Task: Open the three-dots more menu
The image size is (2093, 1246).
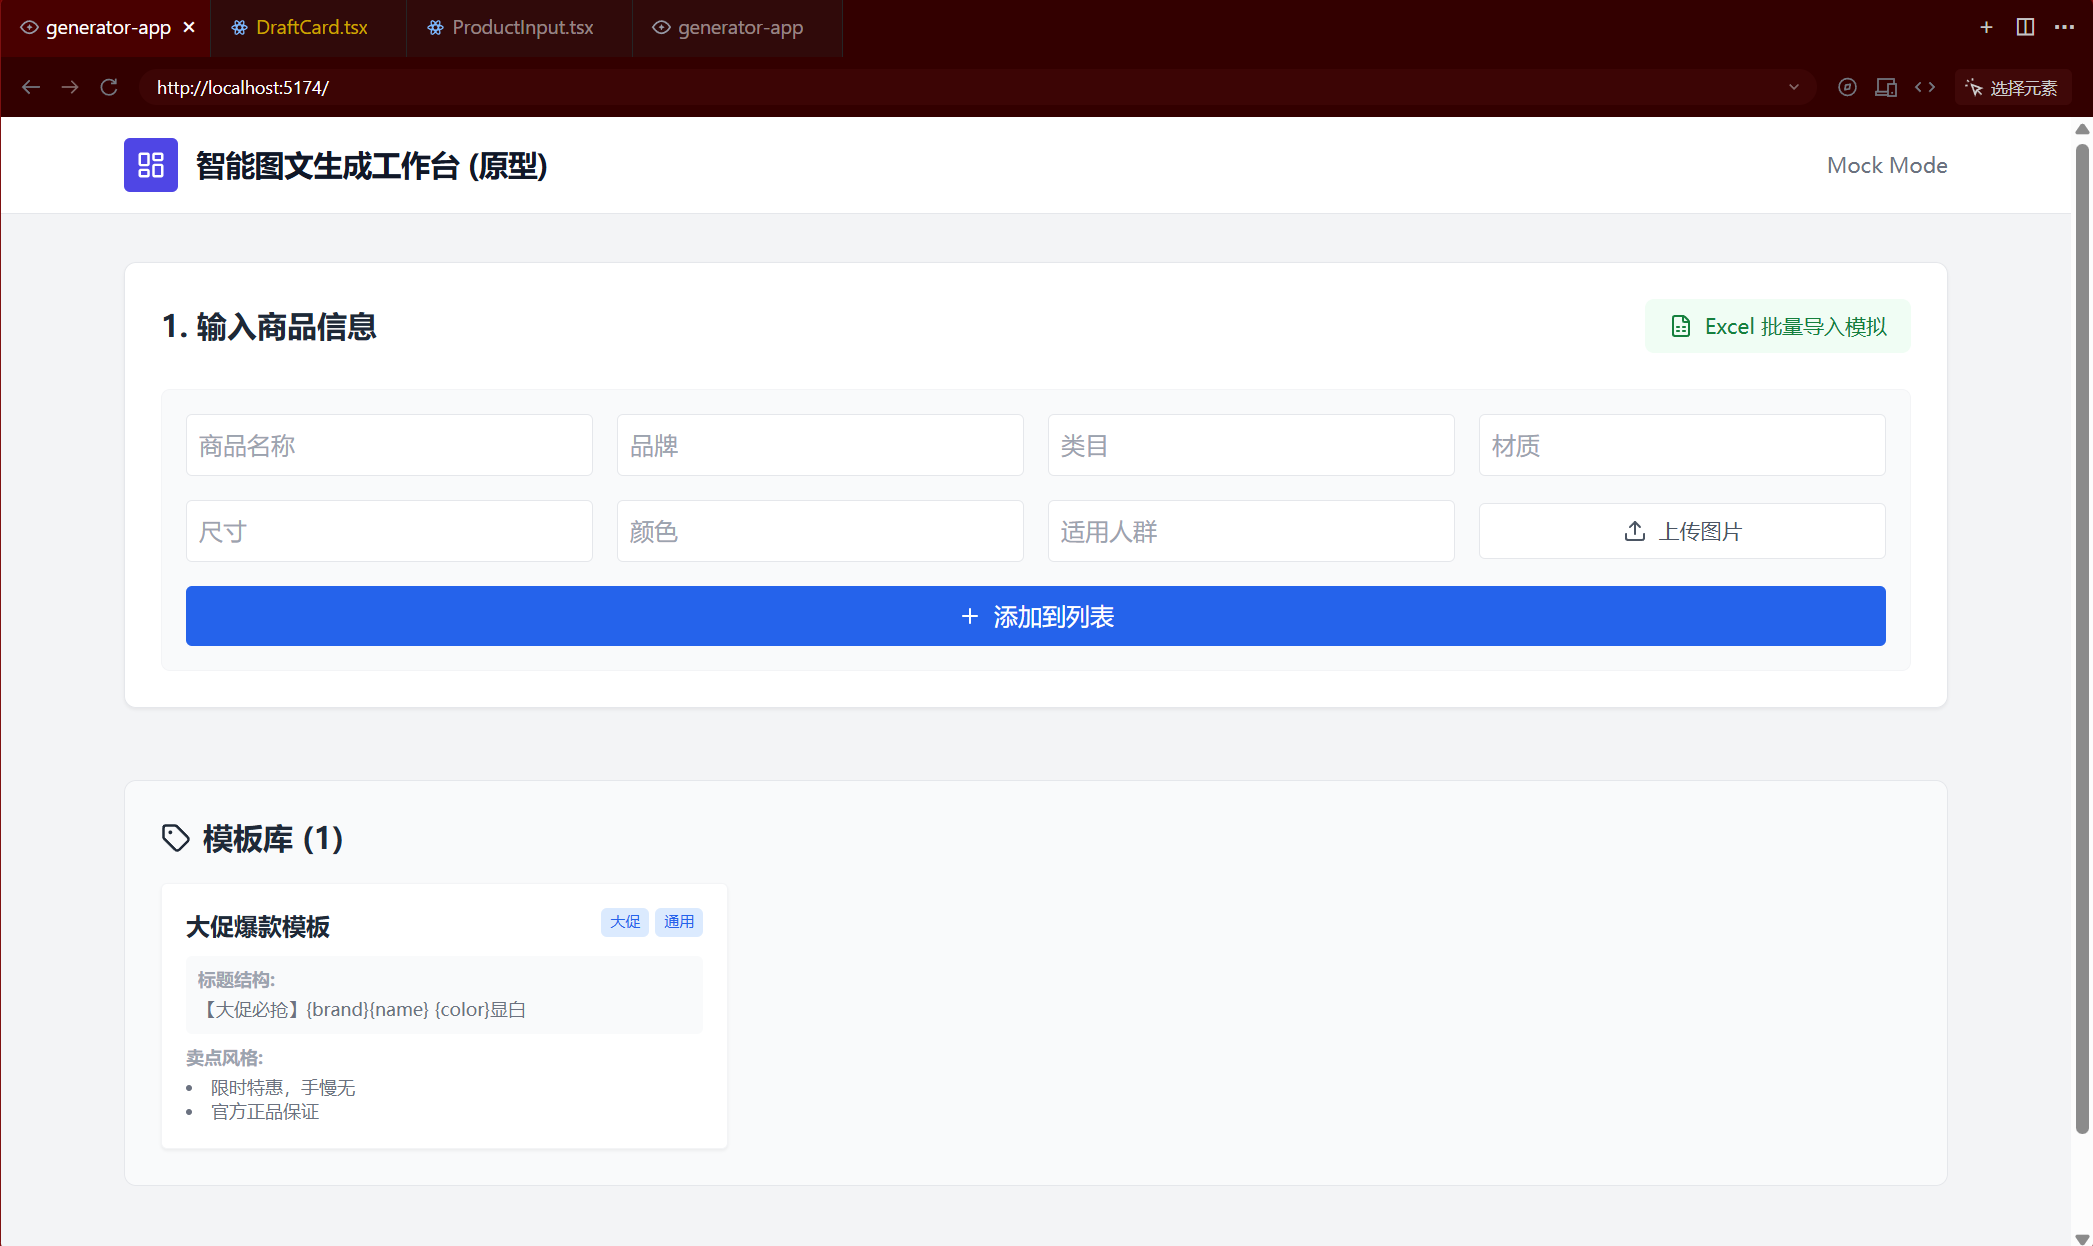Action: tap(2064, 27)
